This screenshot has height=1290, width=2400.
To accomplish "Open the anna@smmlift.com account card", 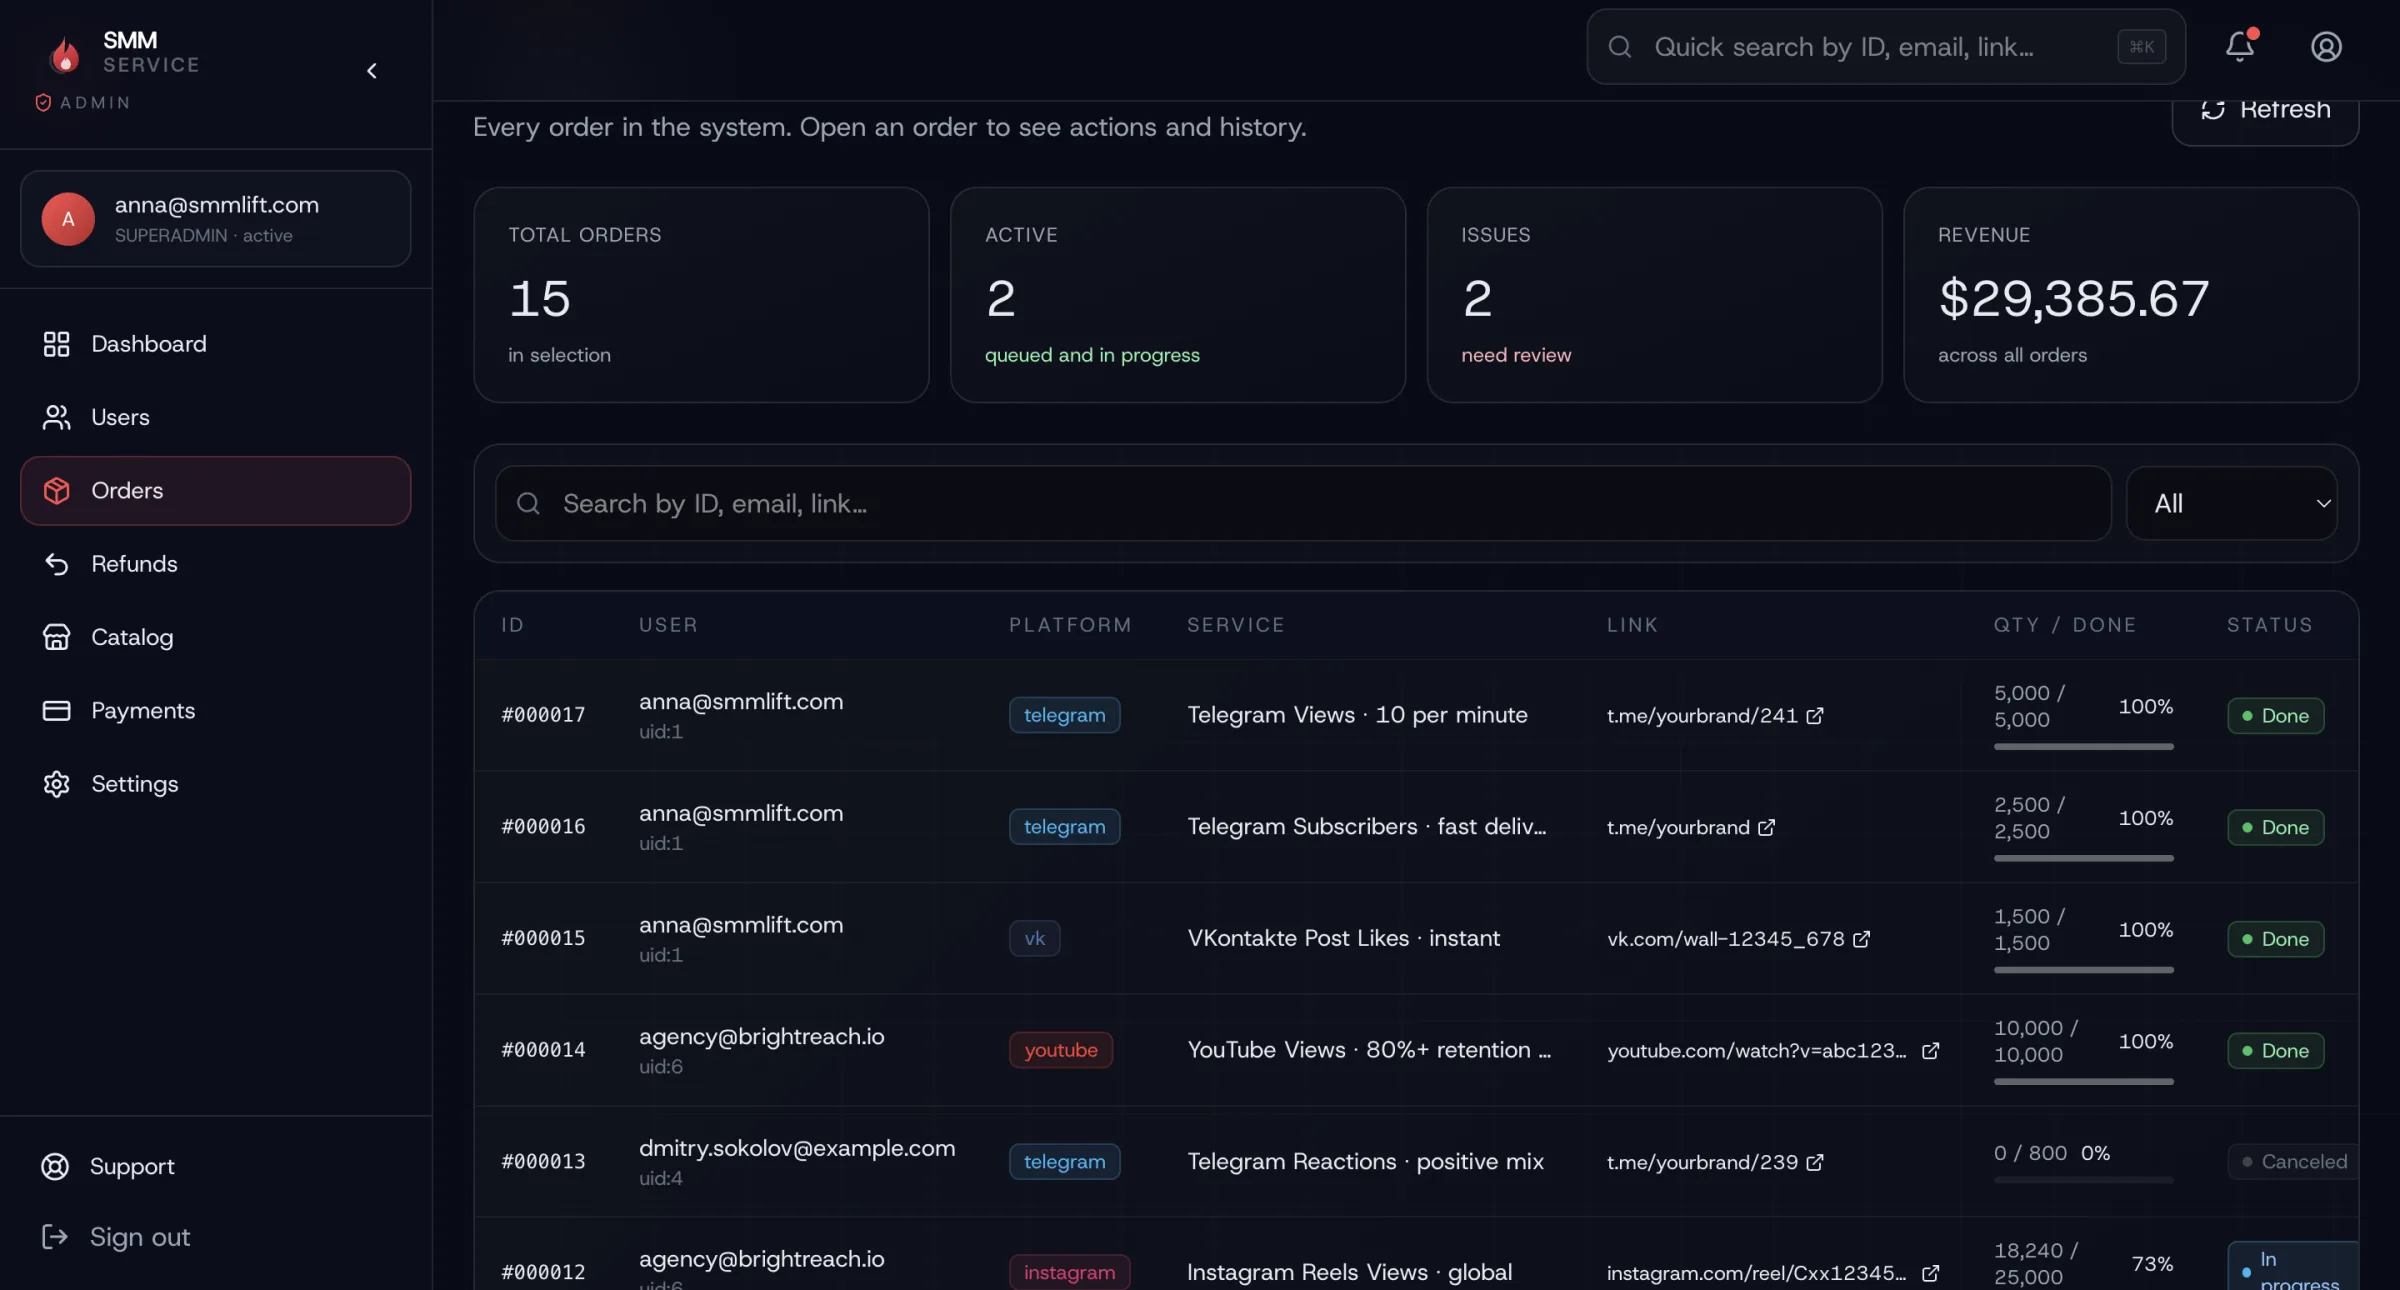I will tap(216, 219).
